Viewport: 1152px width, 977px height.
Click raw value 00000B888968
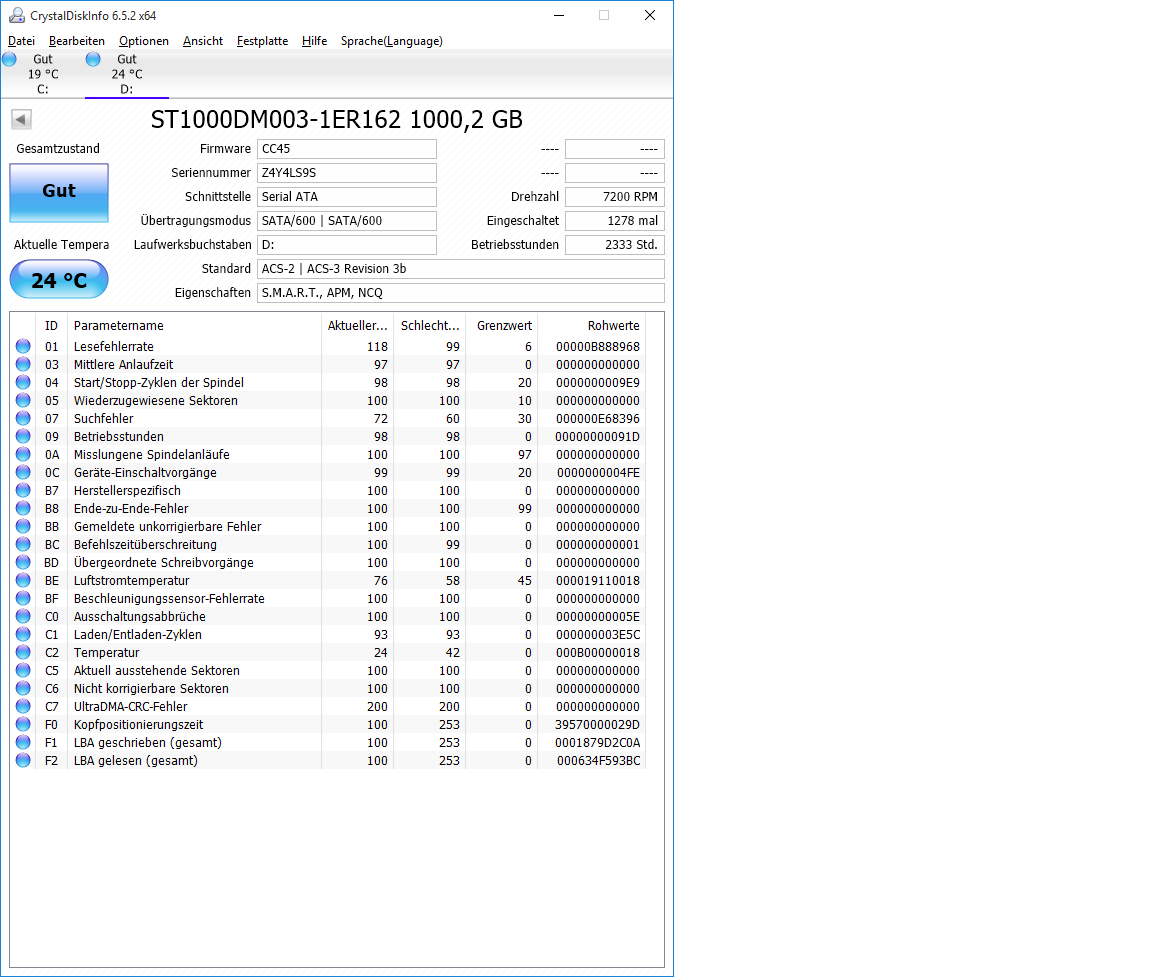[598, 347]
